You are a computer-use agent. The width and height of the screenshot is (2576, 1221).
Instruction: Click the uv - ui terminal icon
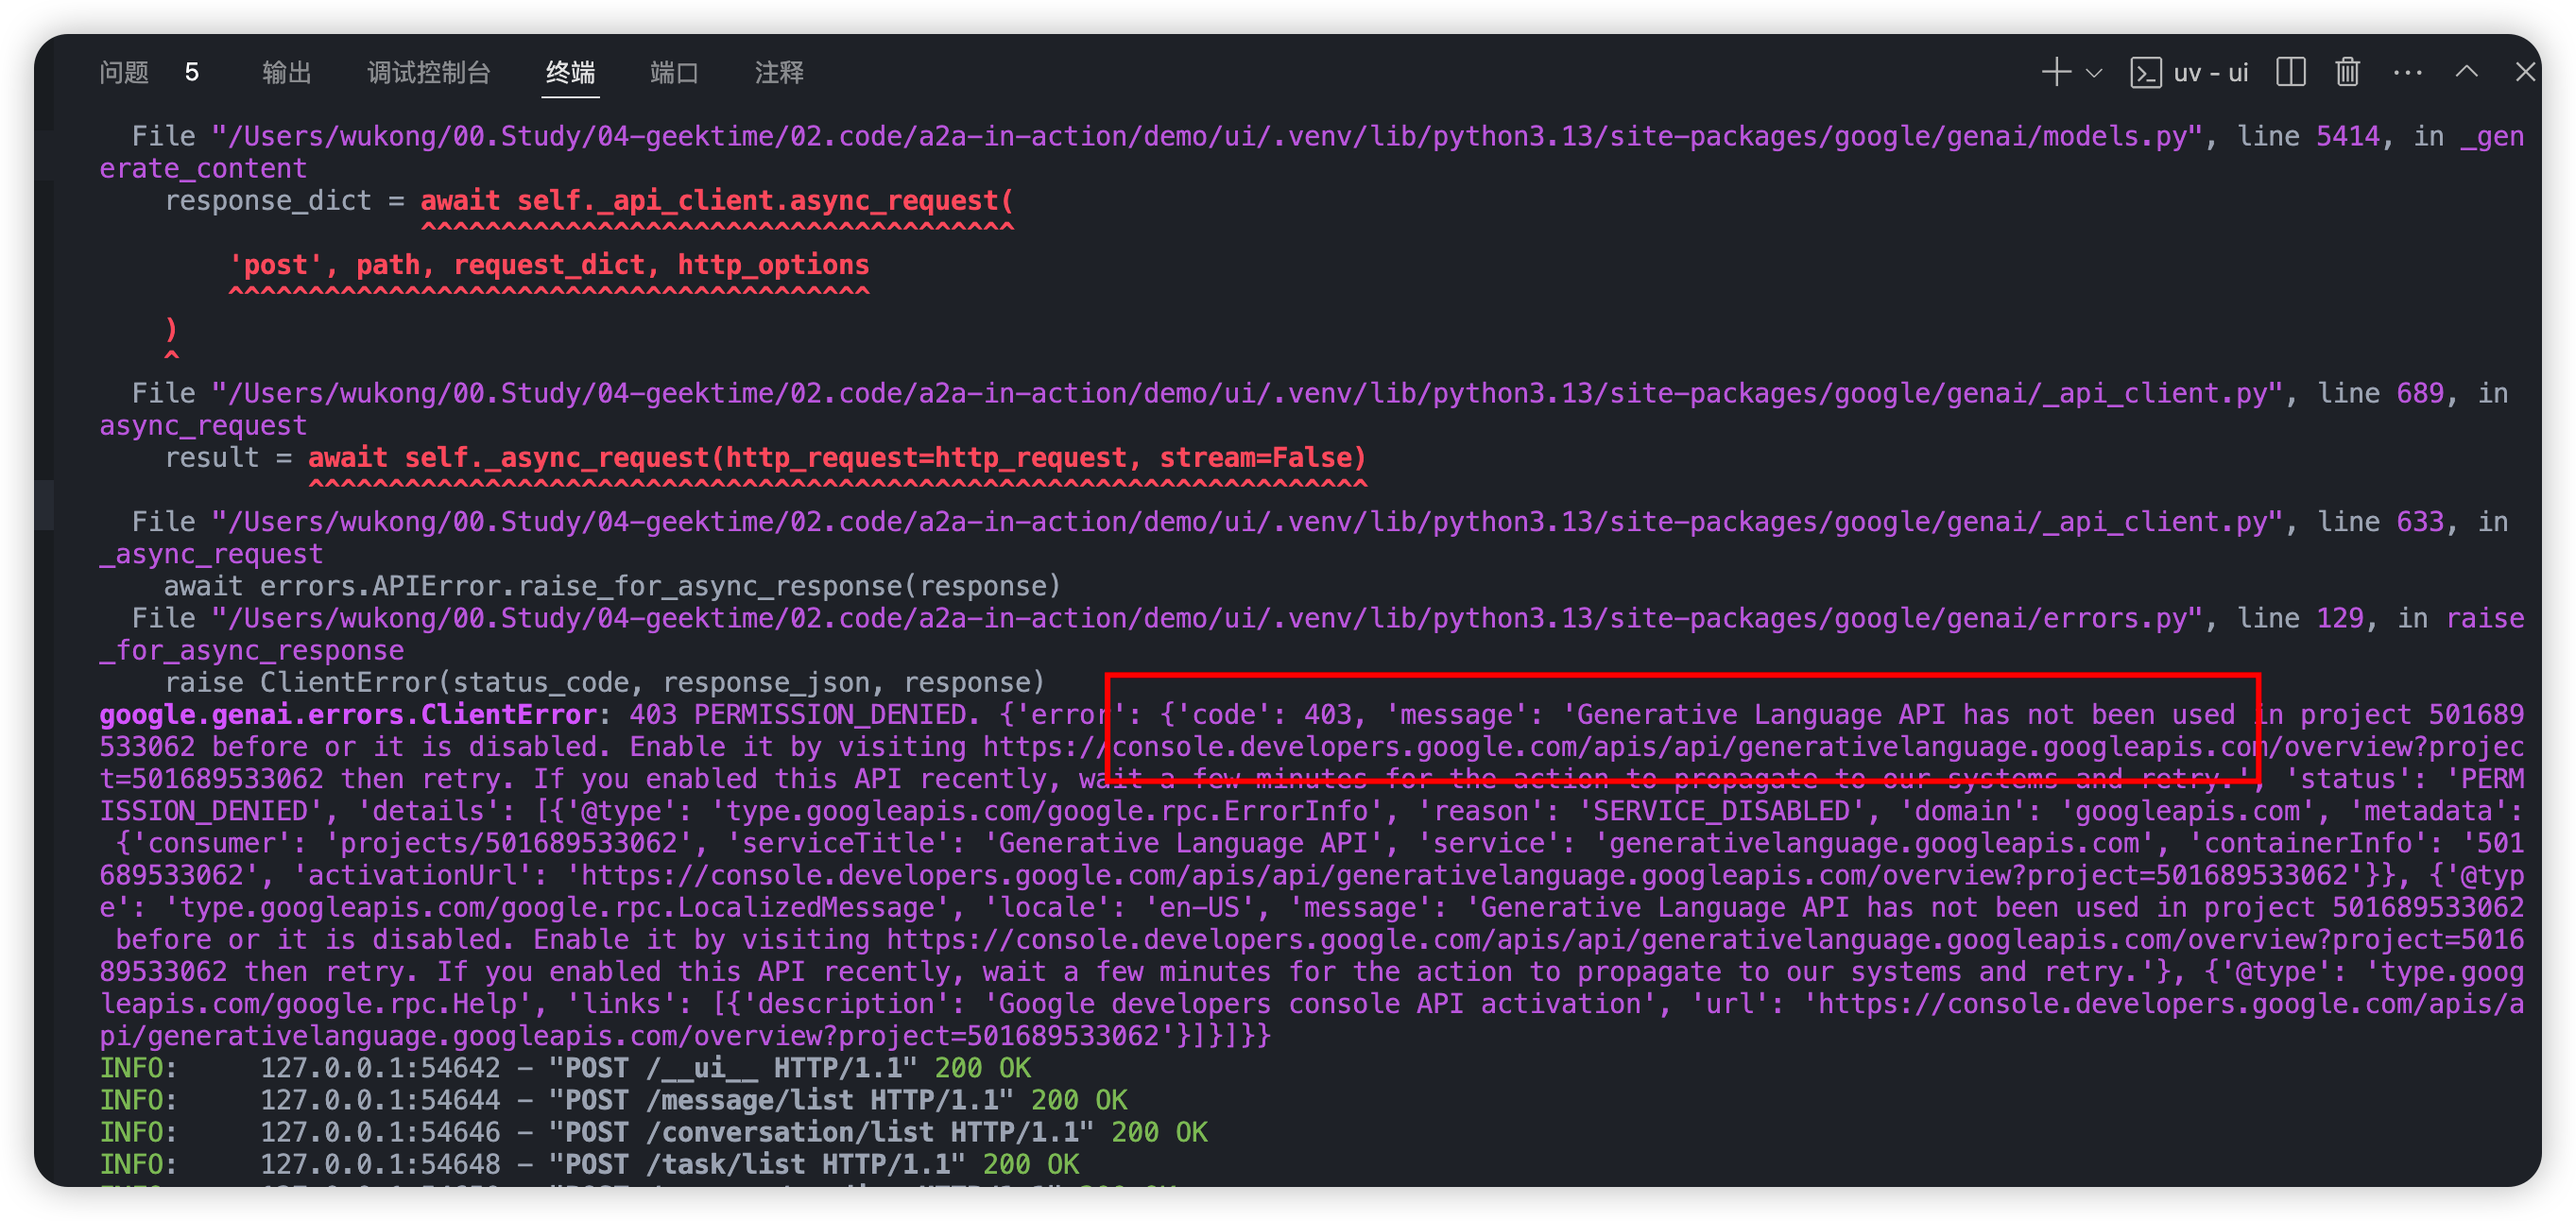point(2145,73)
